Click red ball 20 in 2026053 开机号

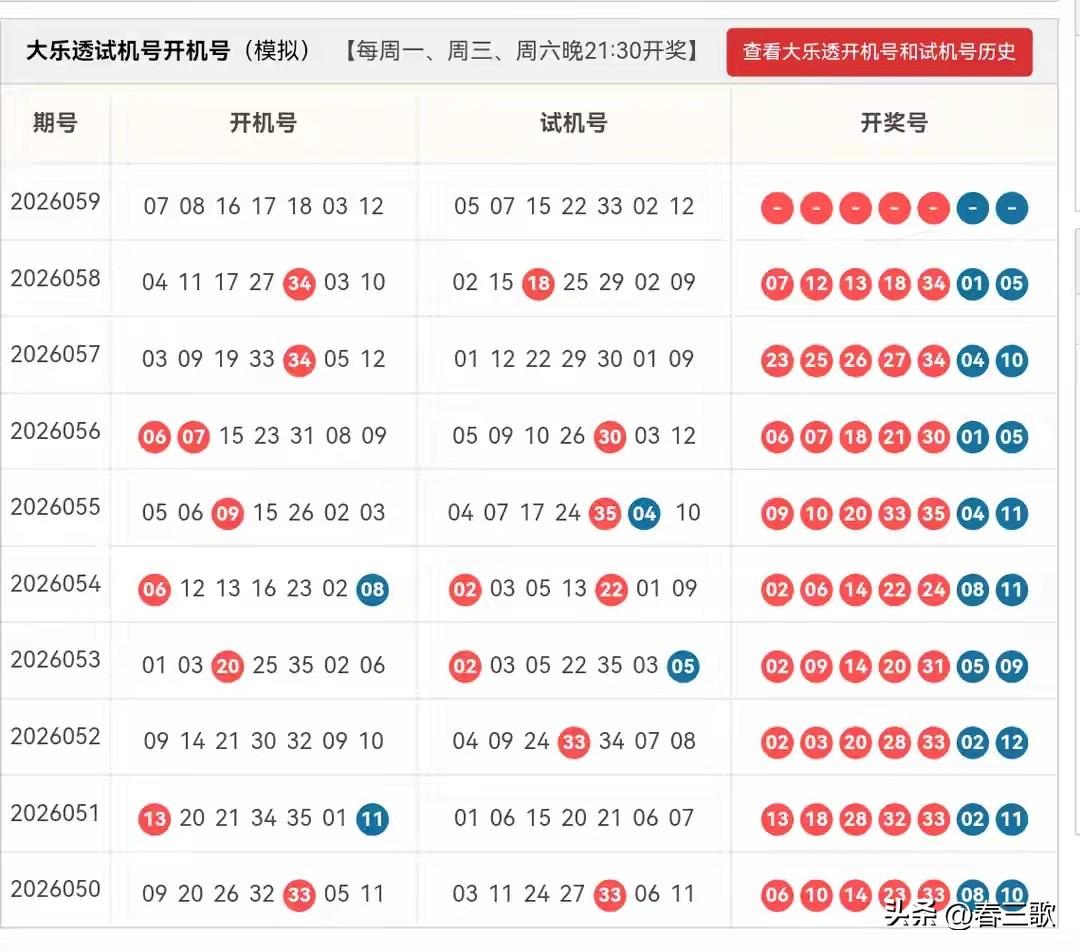tap(227, 666)
